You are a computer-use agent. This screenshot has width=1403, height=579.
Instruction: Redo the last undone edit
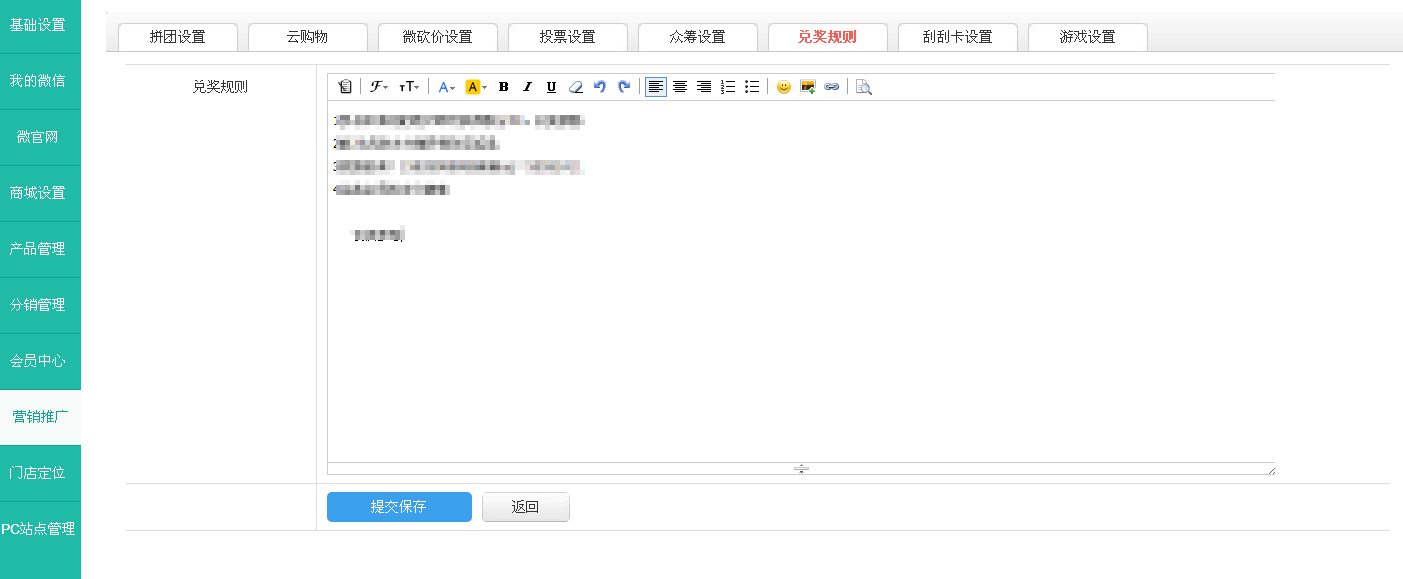click(x=624, y=87)
